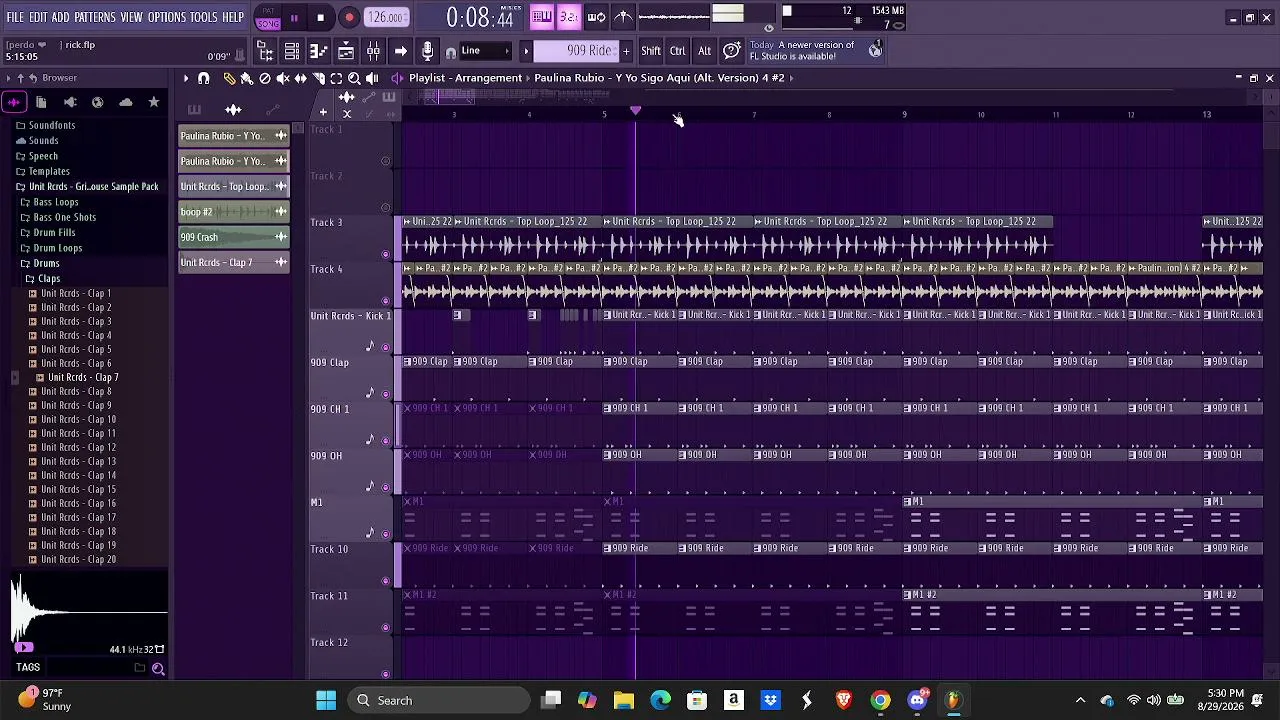
Task: Open browser web globe tab
Action: pyautogui.click(x=98, y=102)
